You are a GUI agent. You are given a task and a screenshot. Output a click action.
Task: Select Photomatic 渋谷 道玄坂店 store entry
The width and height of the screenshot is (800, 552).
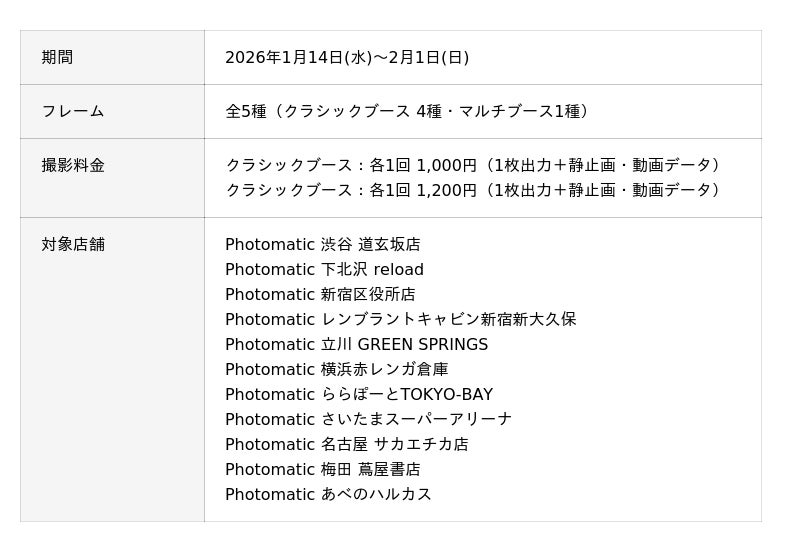click(322, 245)
